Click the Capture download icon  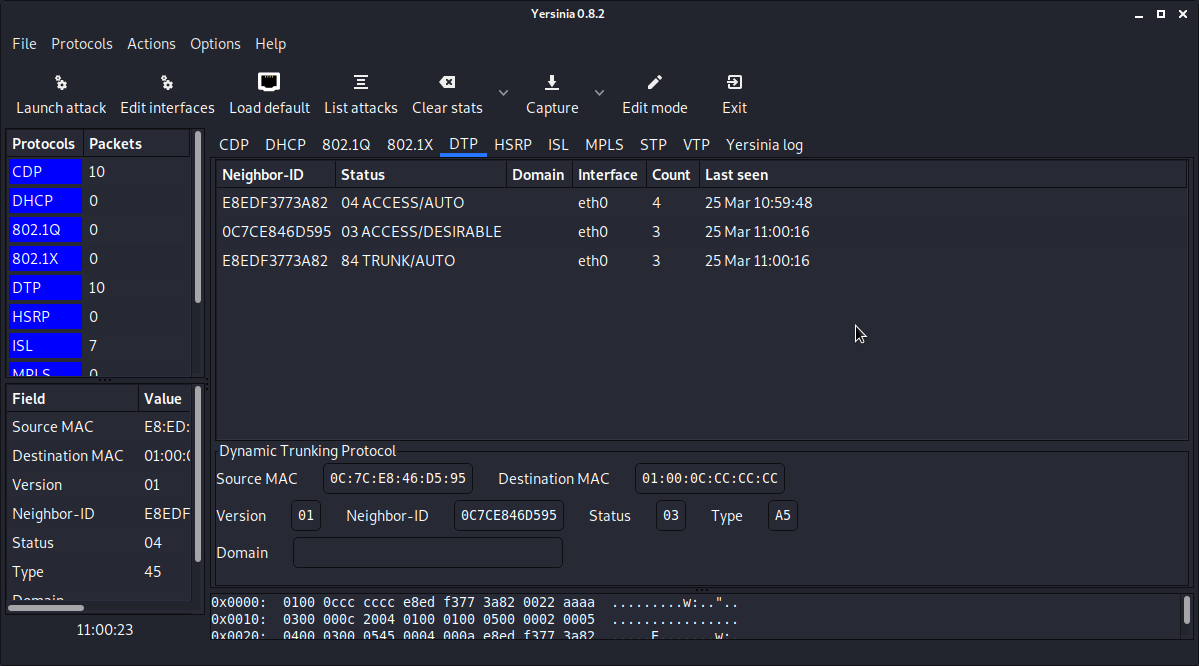click(552, 82)
